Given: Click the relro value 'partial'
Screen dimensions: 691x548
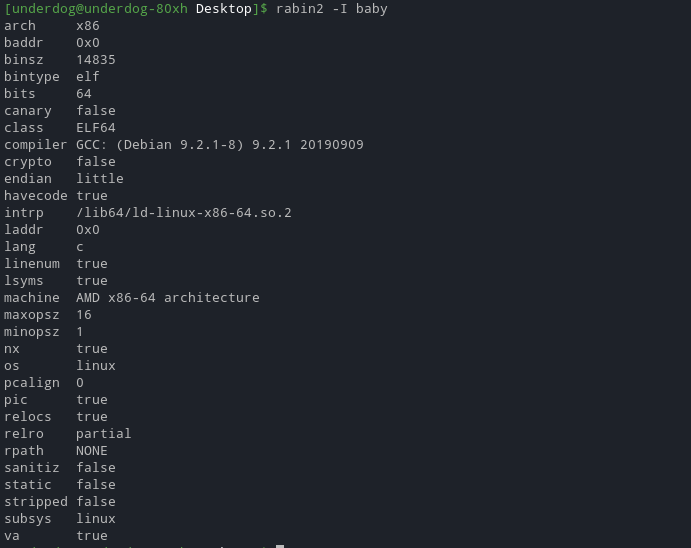Looking at the screenshot, I should (104, 434).
